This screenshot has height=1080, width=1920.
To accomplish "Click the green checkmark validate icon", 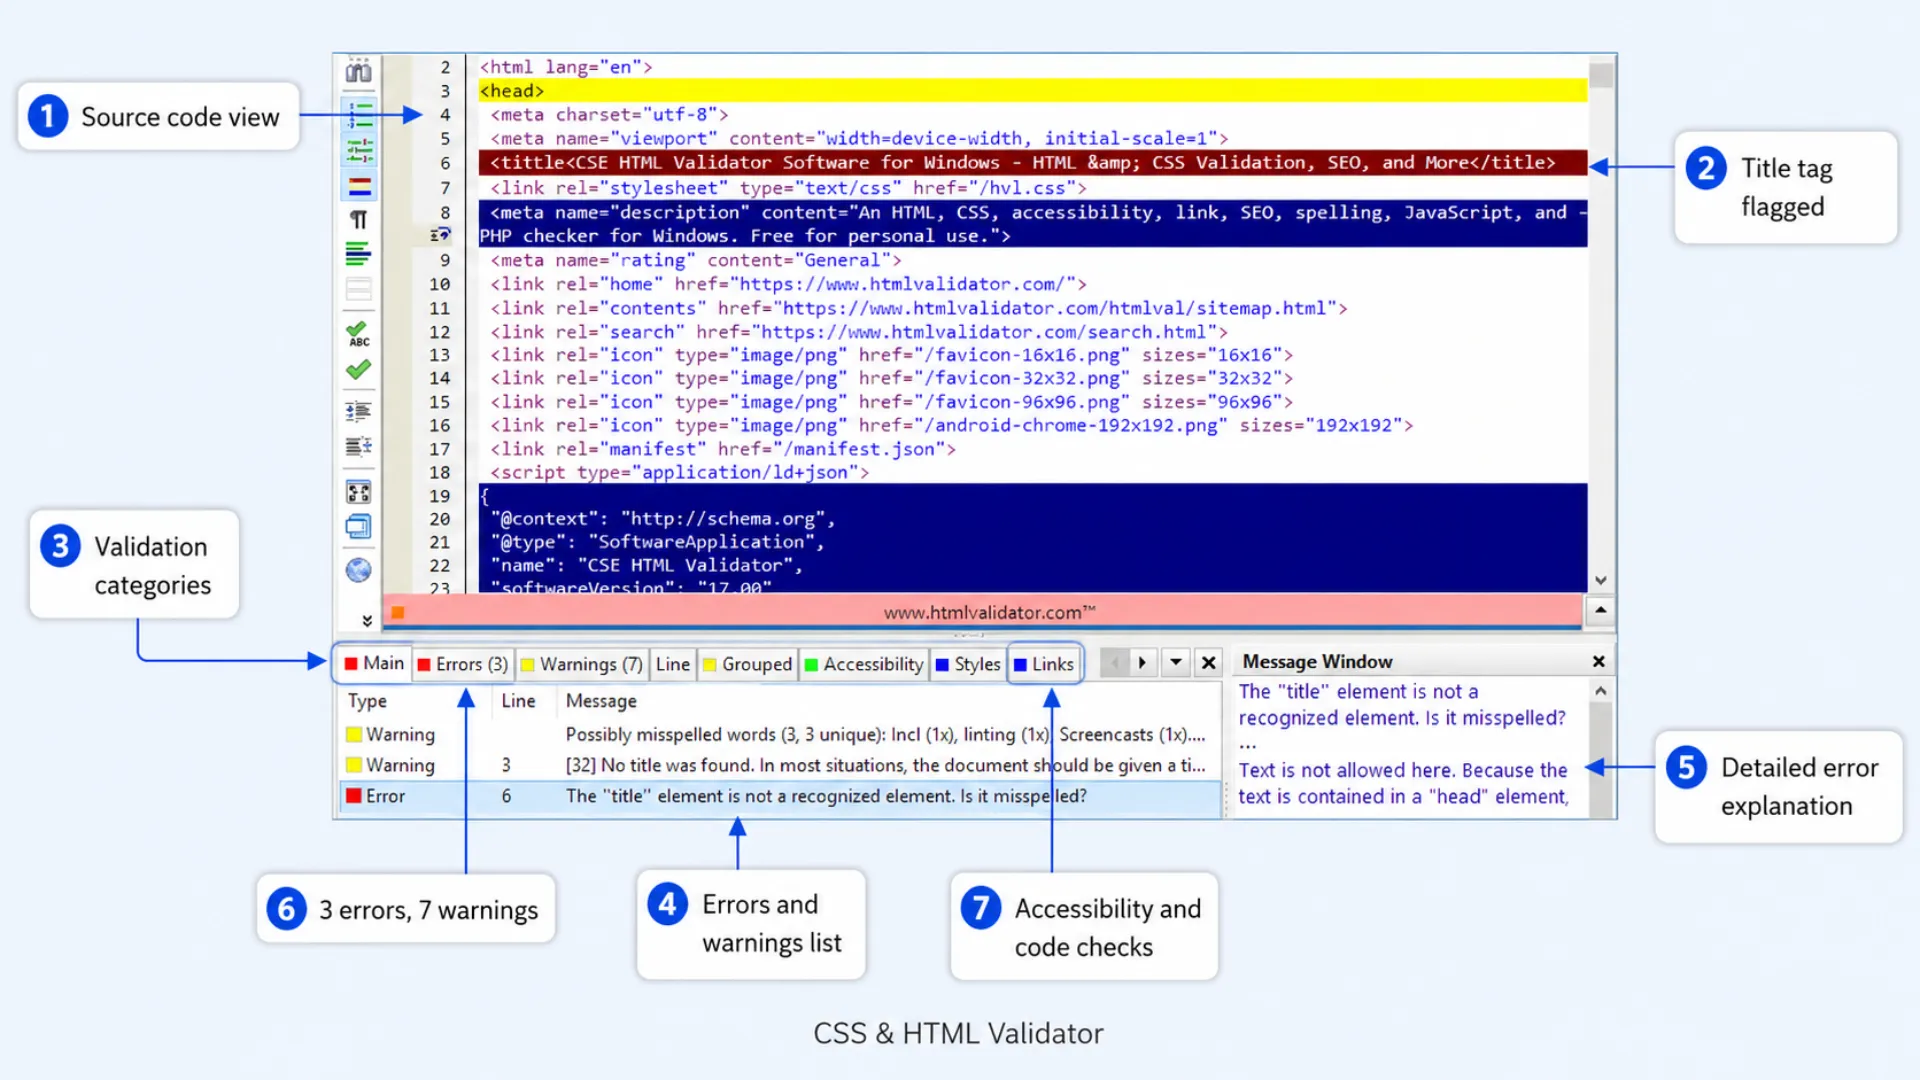I will coord(358,370).
